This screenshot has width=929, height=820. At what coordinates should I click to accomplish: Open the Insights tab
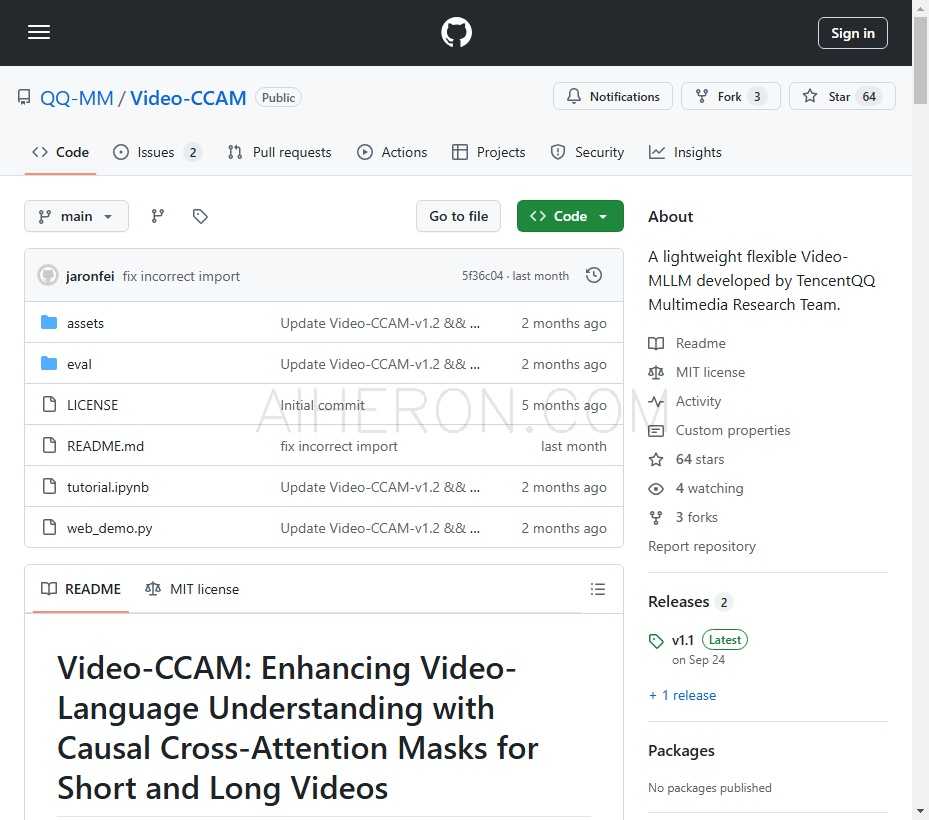[685, 152]
